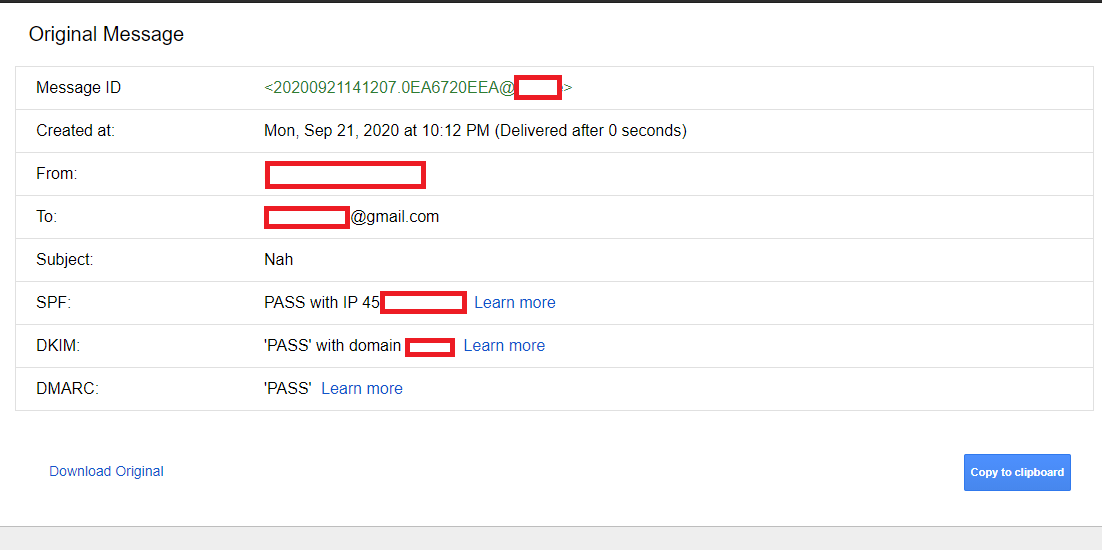The height and width of the screenshot is (550, 1102).
Task: Click the From row label
Action: 56,174
